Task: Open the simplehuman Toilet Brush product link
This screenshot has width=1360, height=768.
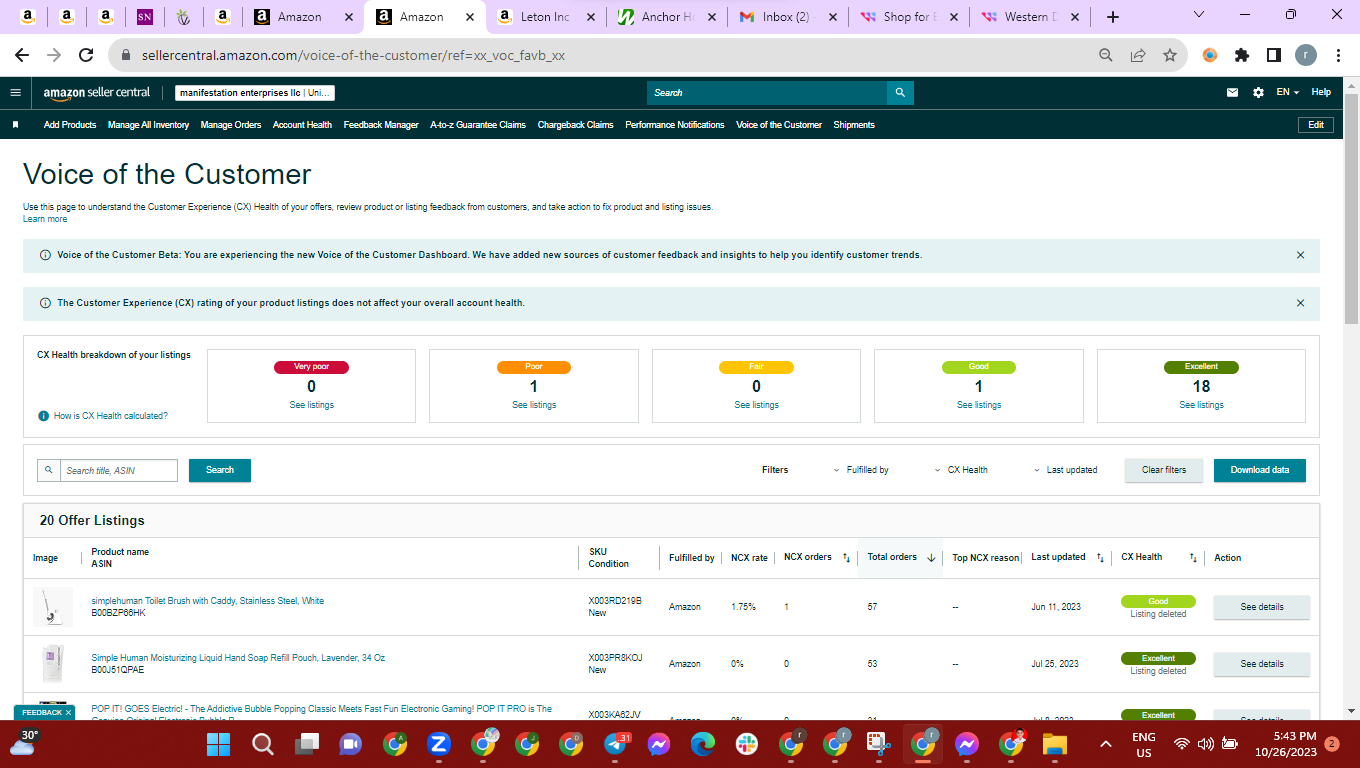Action: (x=208, y=601)
